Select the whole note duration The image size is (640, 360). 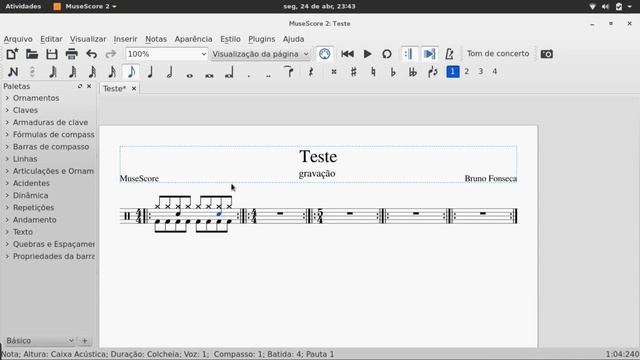tap(189, 75)
